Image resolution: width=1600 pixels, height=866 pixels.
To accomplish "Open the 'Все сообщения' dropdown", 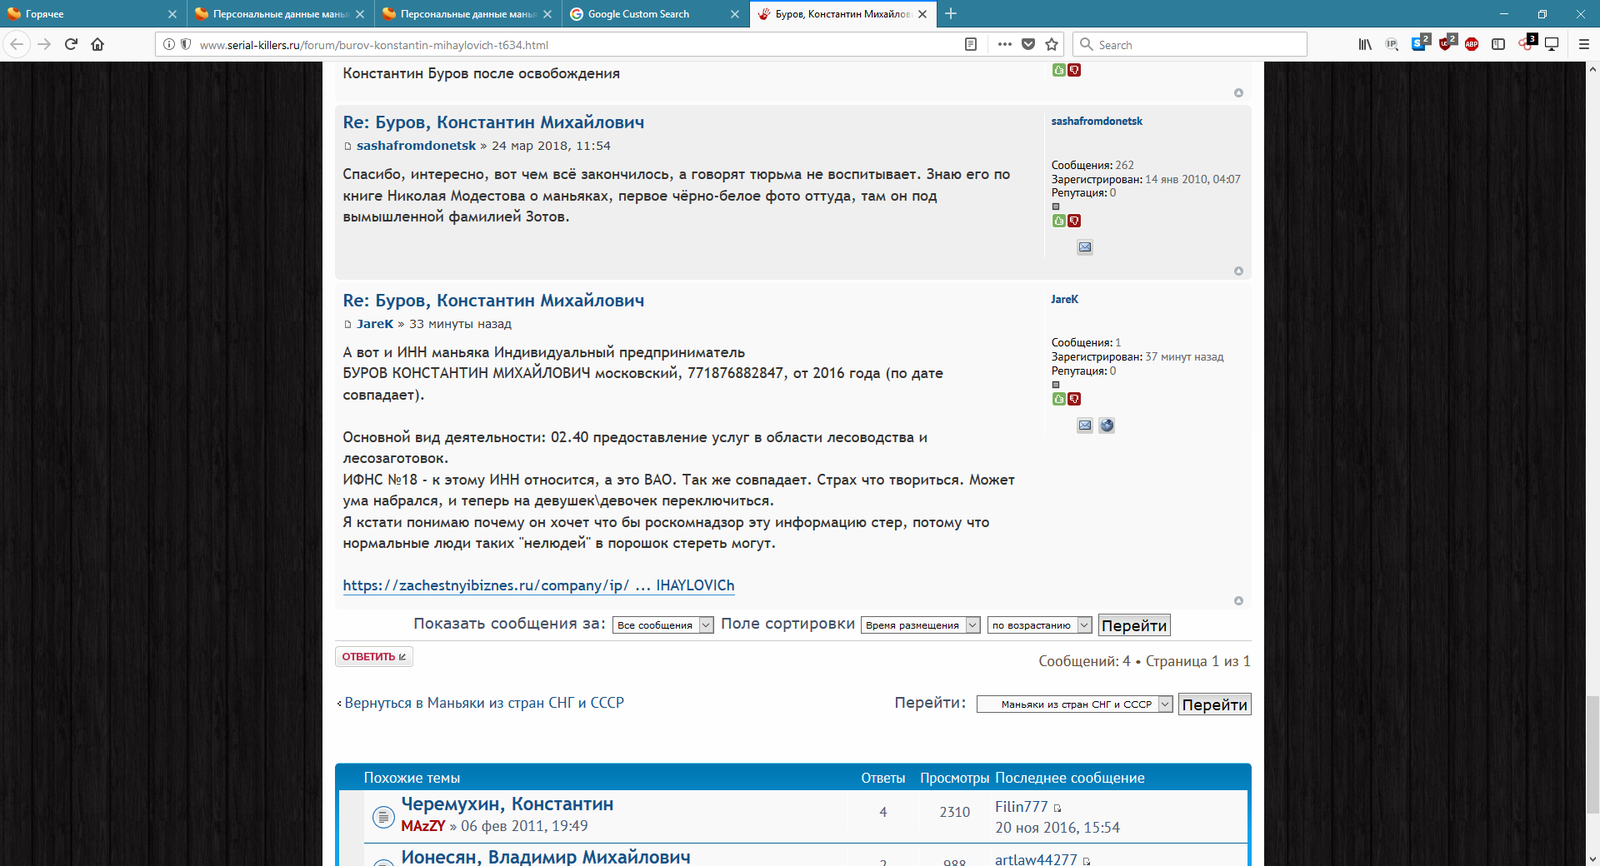I will click(663, 625).
